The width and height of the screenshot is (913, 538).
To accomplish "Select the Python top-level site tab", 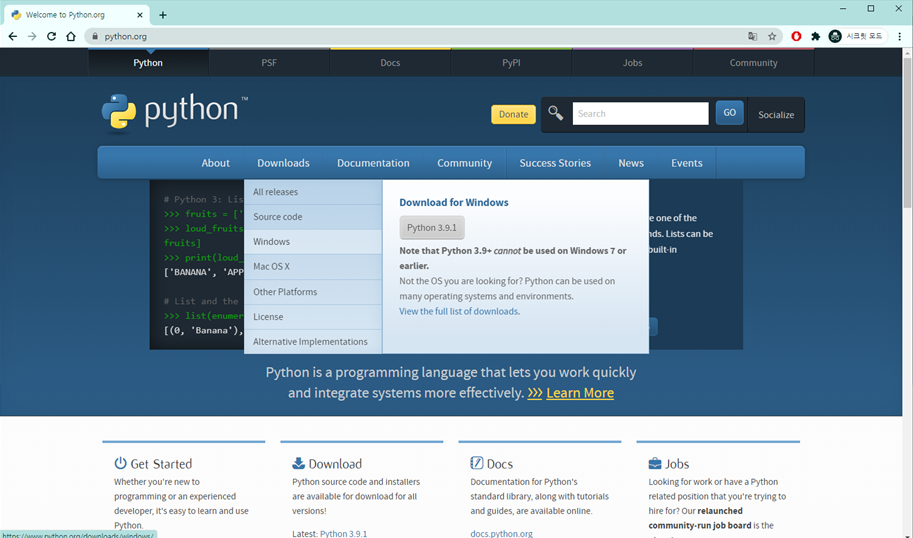I will (148, 62).
